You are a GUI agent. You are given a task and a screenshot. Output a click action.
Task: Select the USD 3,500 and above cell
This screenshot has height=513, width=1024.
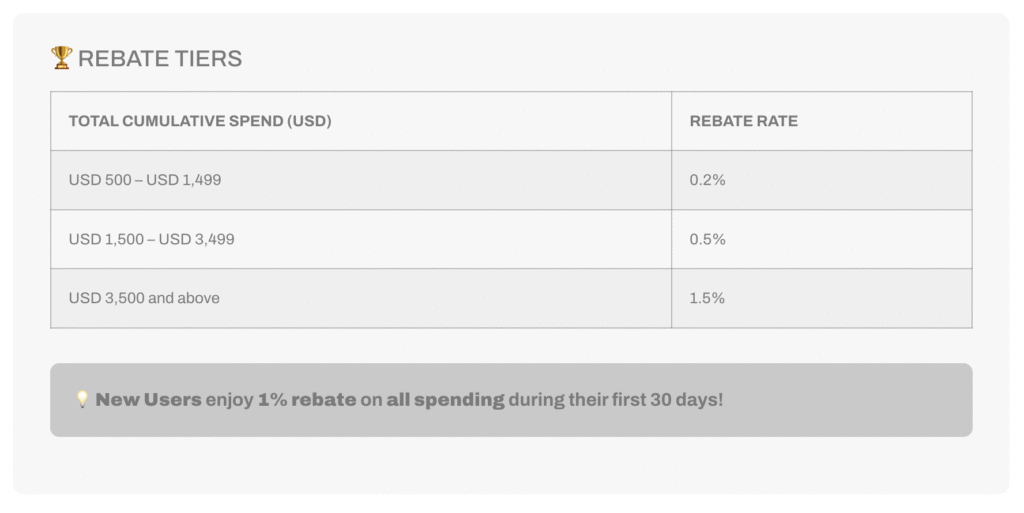pyautogui.click(x=361, y=298)
